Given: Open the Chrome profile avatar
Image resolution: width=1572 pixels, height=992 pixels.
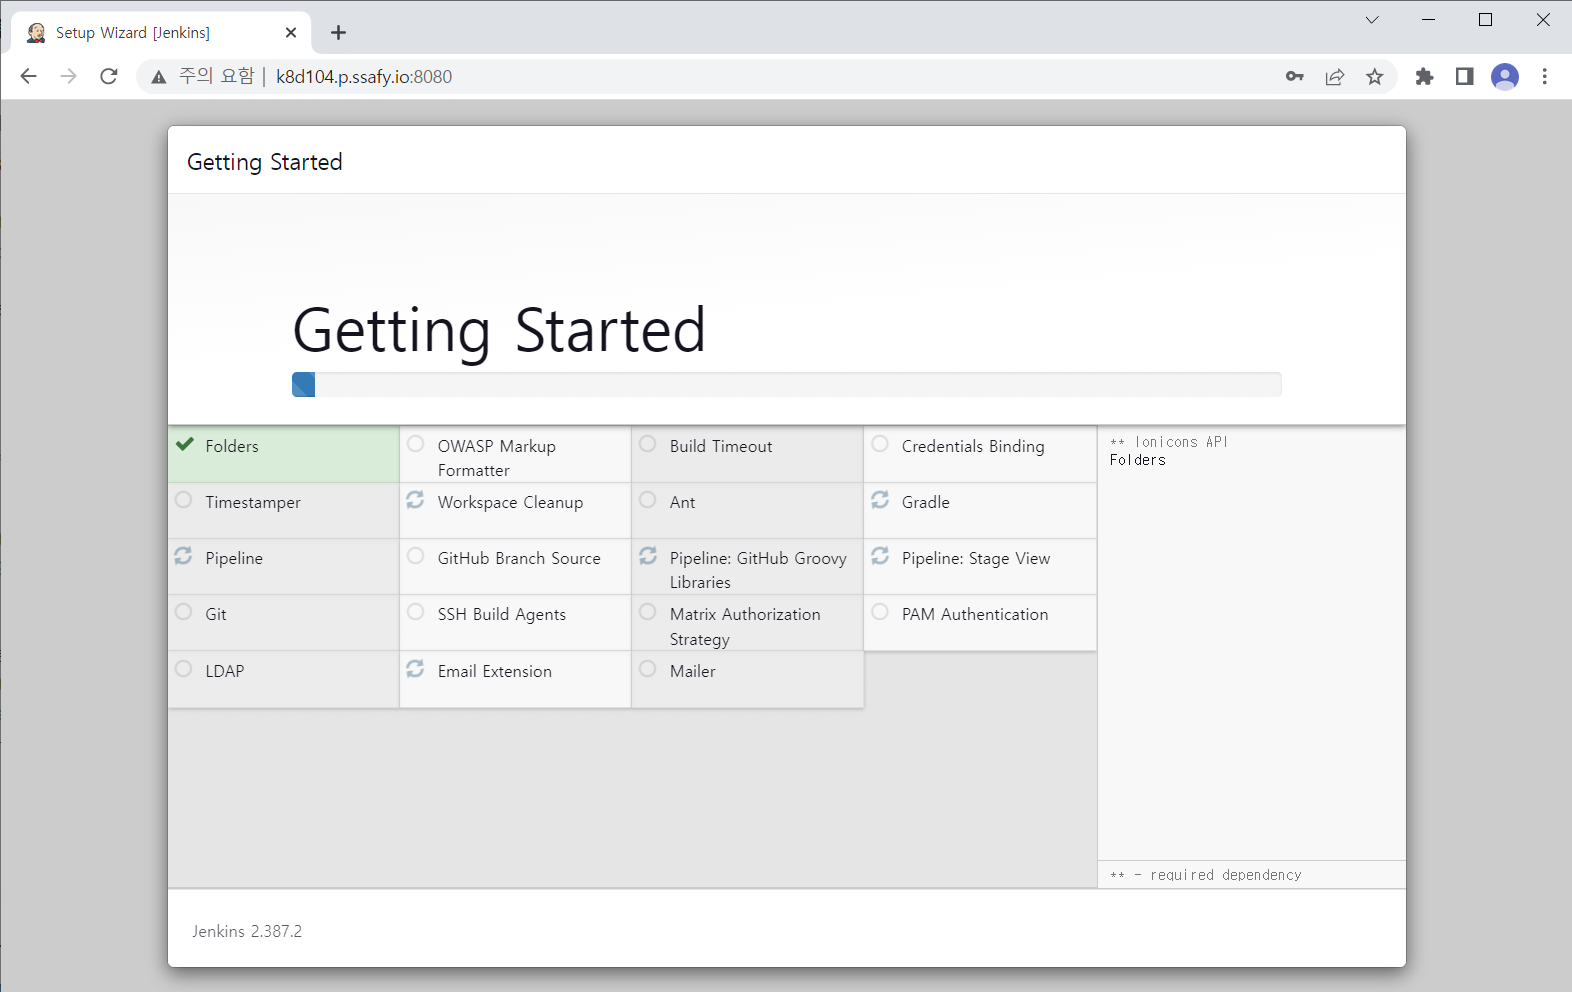Looking at the screenshot, I should pyautogui.click(x=1505, y=76).
